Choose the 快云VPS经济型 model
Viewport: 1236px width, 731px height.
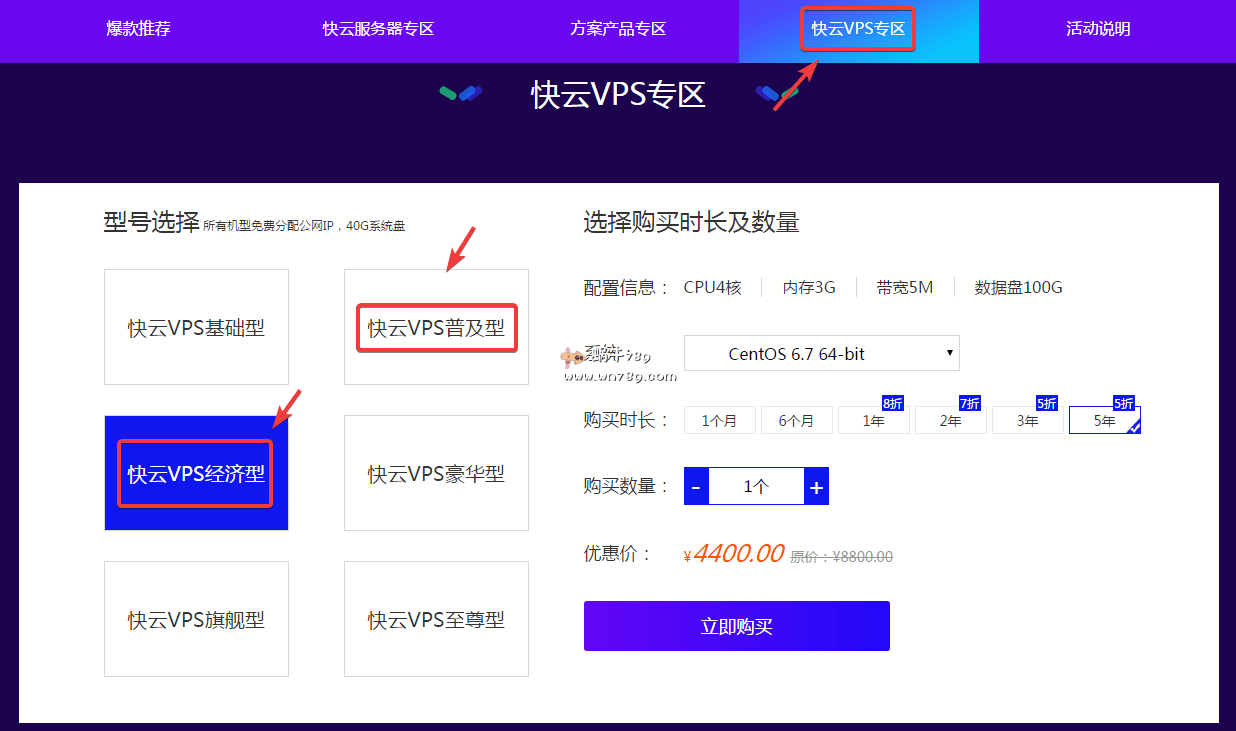point(195,473)
